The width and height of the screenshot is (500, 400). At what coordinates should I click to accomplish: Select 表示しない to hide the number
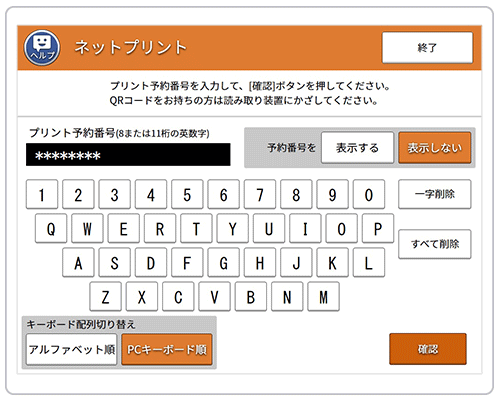point(435,148)
